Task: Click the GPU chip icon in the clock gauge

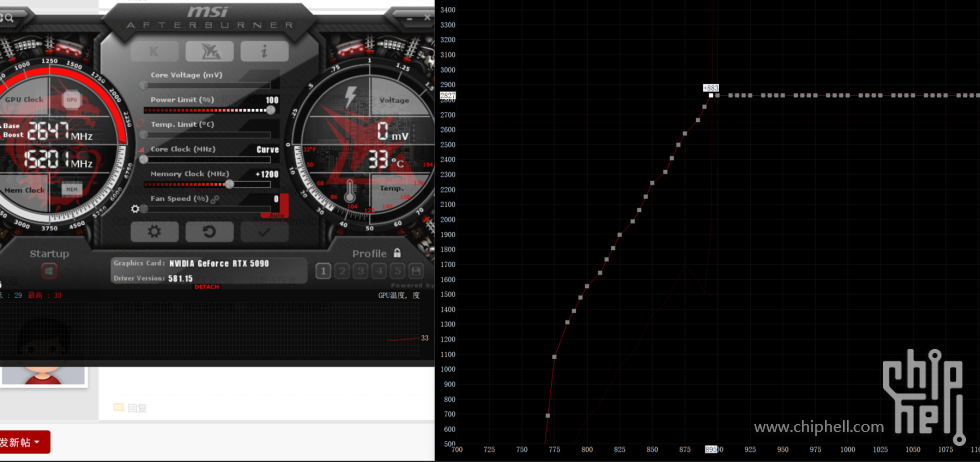Action: [72, 99]
